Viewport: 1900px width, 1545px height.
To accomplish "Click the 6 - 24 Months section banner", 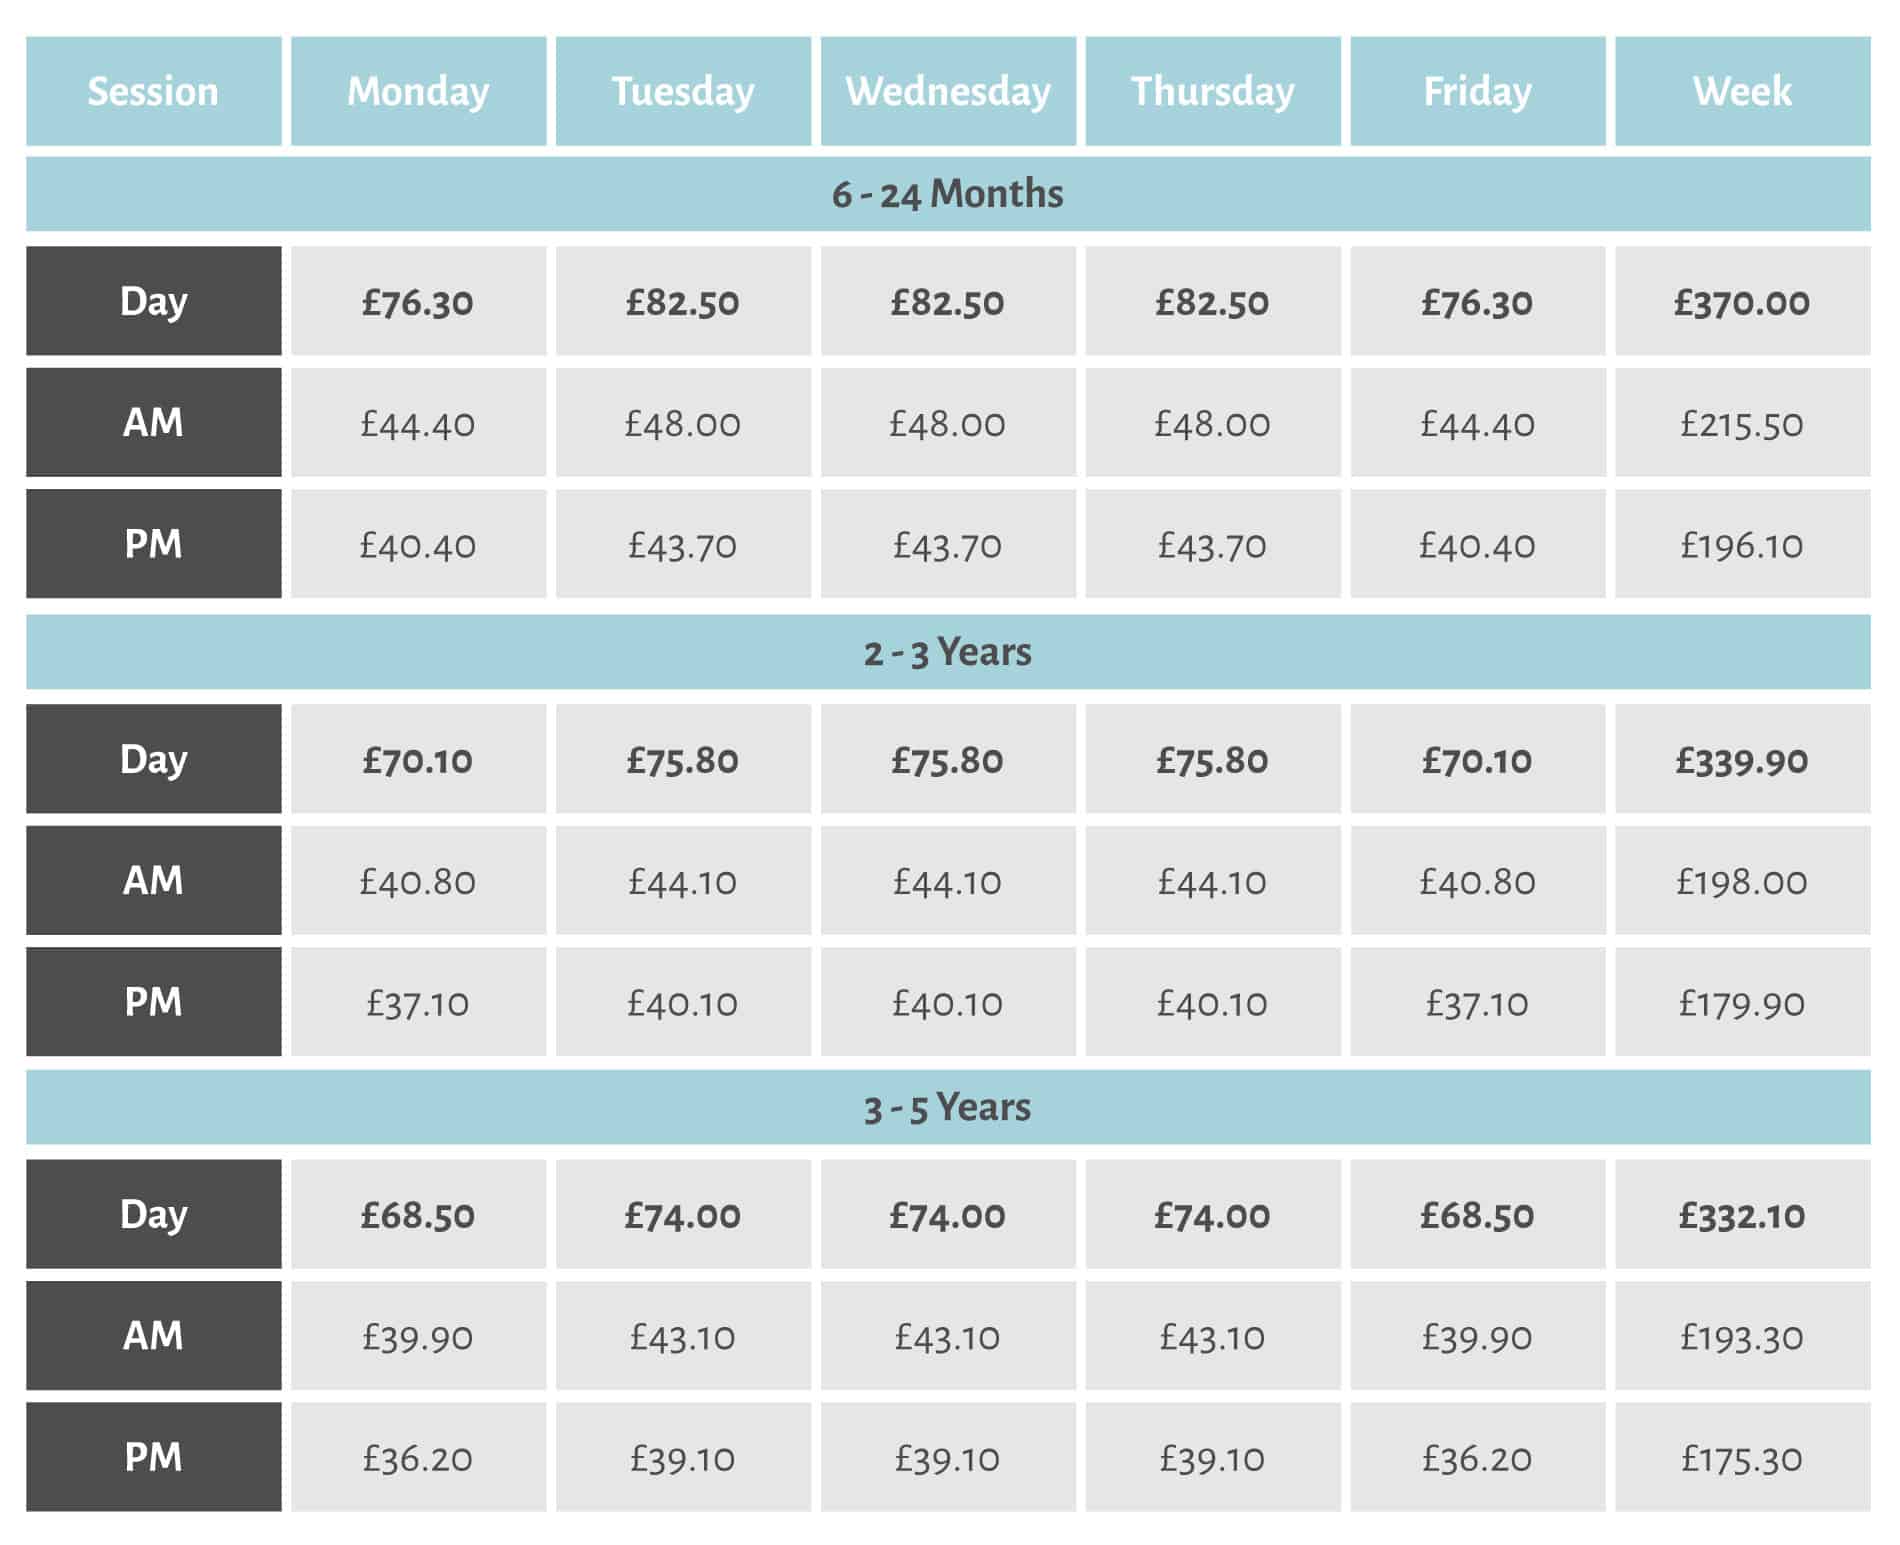I will click(948, 194).
